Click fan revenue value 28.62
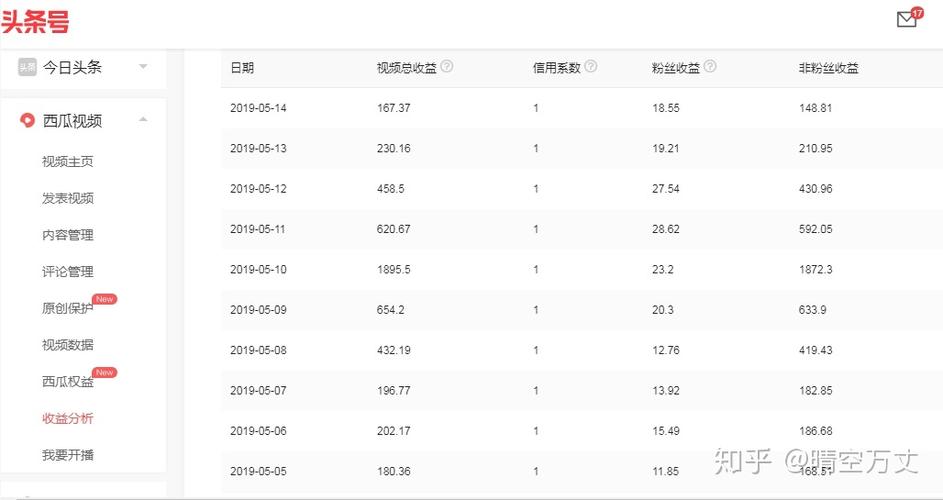This screenshot has width=943, height=500. [x=666, y=229]
